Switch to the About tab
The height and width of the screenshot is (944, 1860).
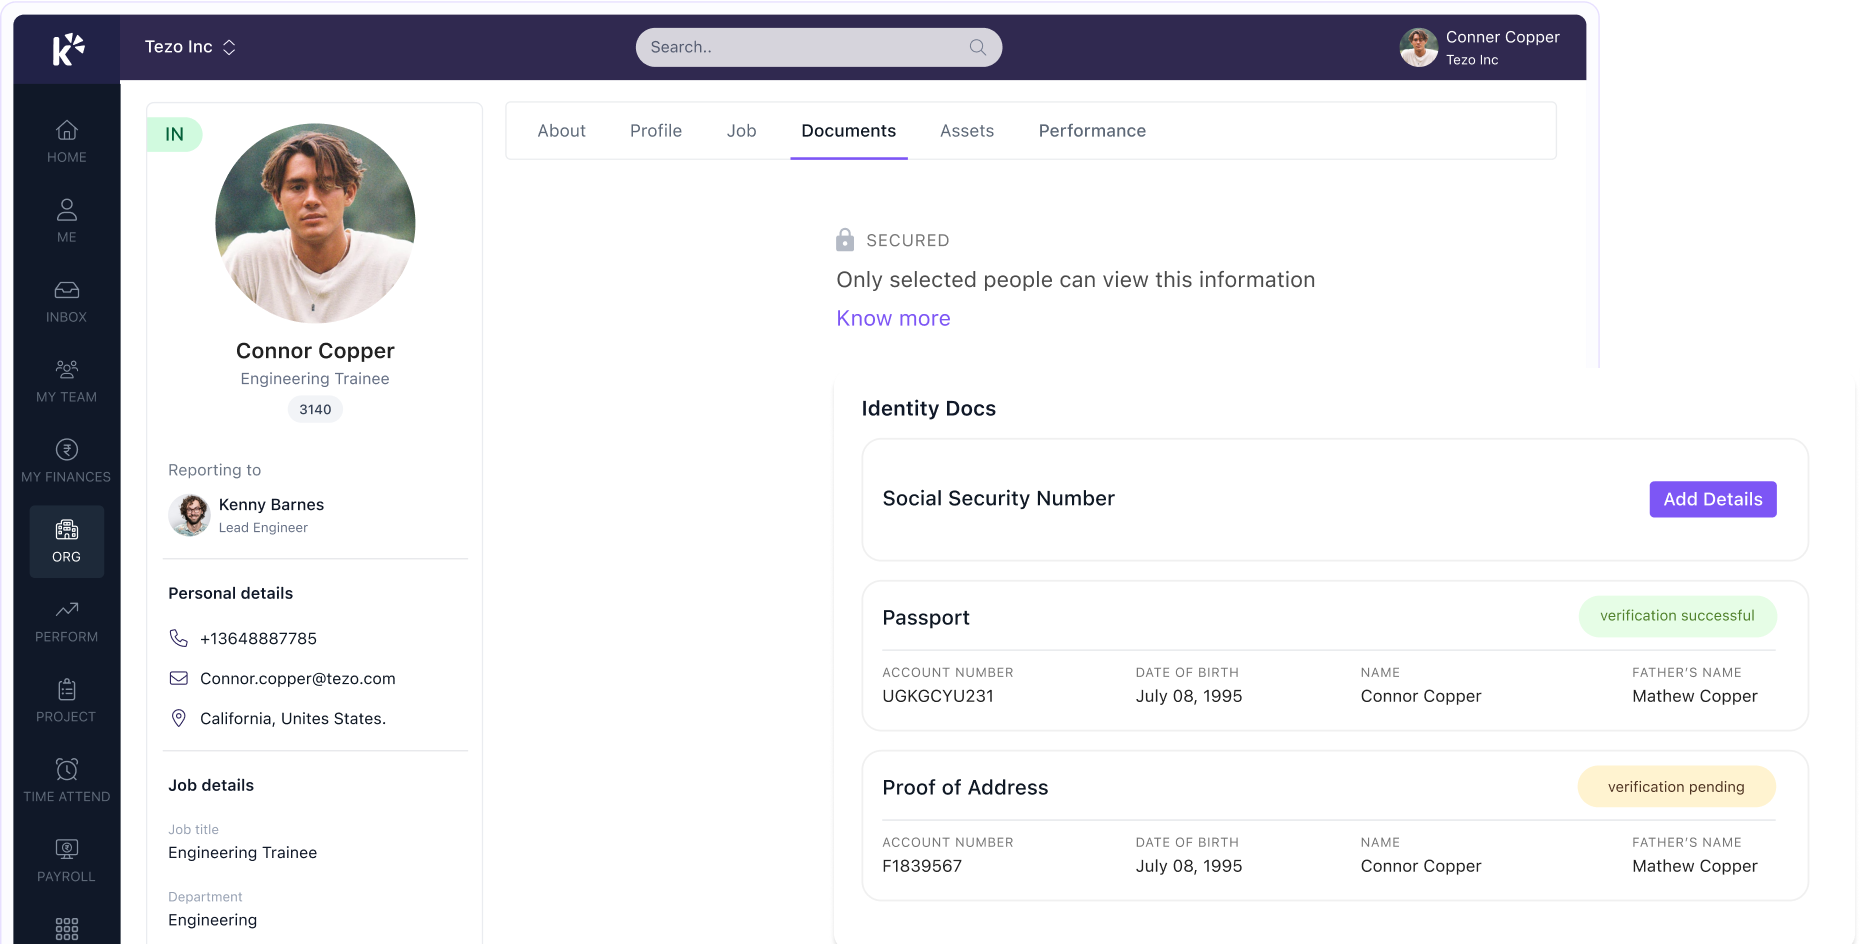(x=561, y=131)
